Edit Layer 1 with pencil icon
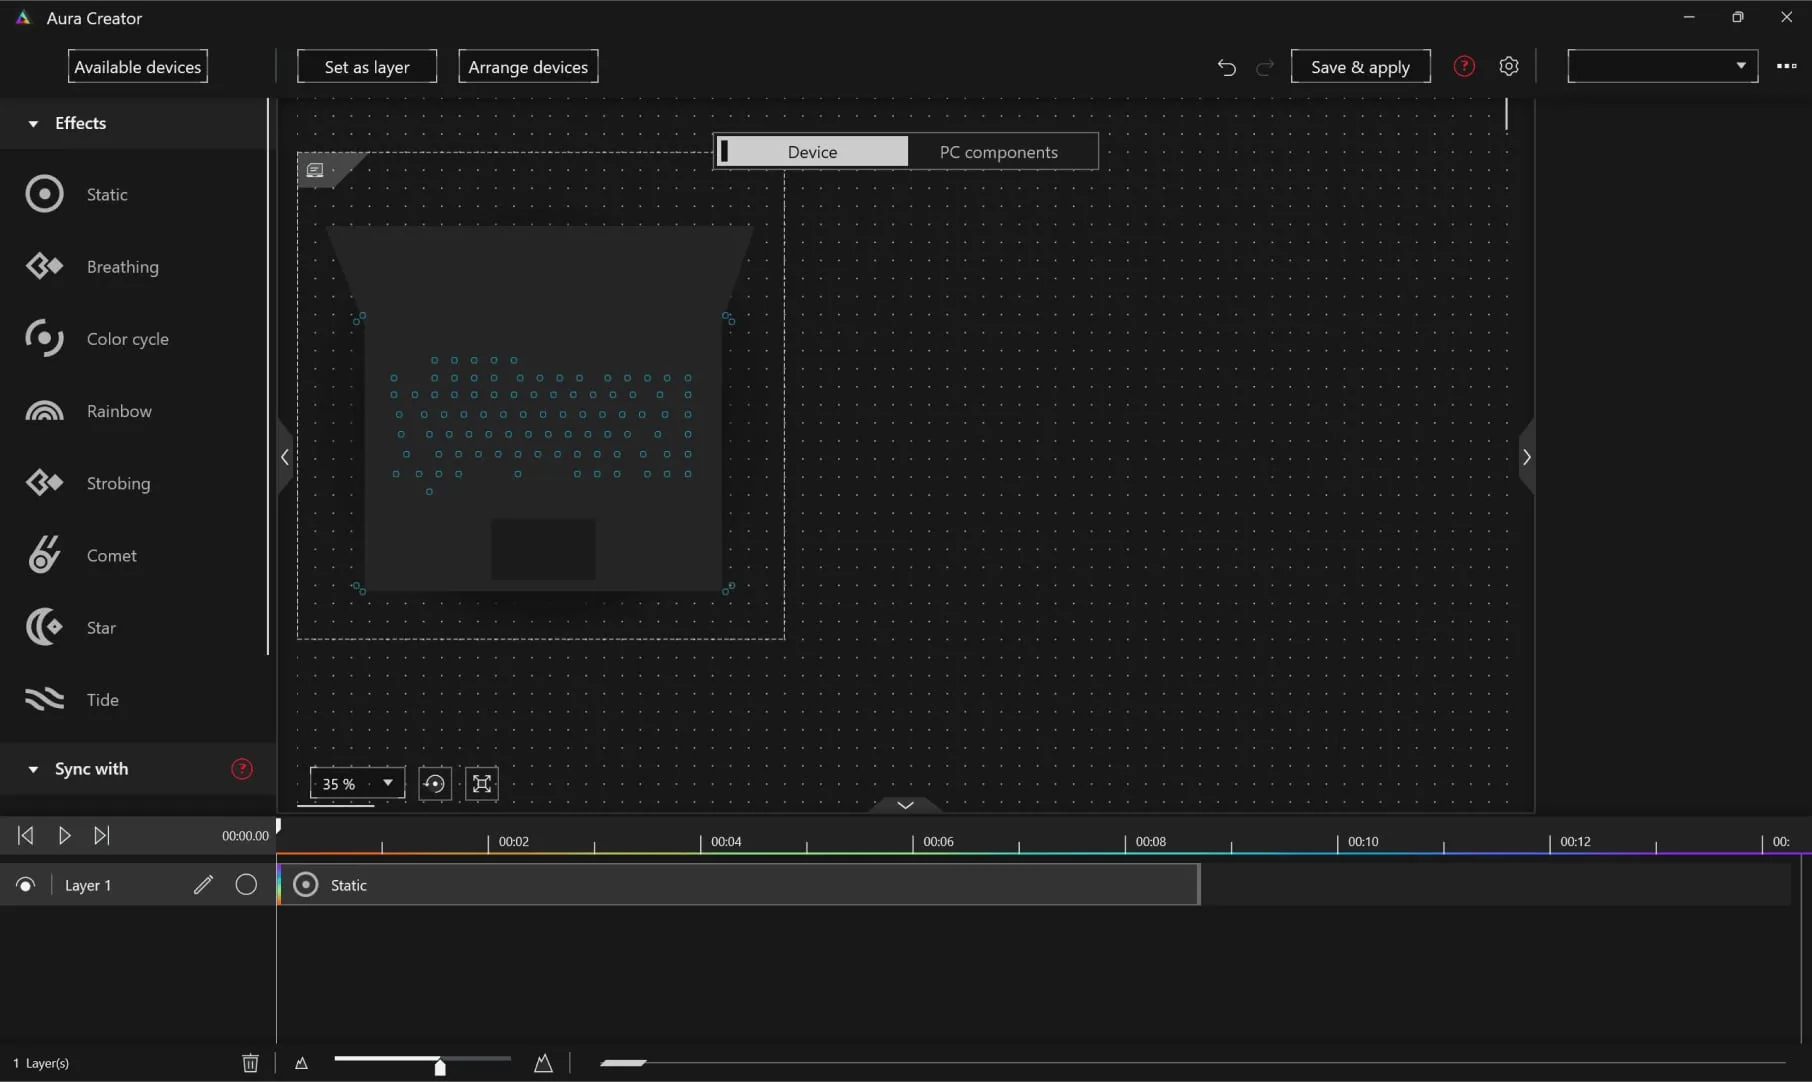The image size is (1812, 1082). [203, 885]
